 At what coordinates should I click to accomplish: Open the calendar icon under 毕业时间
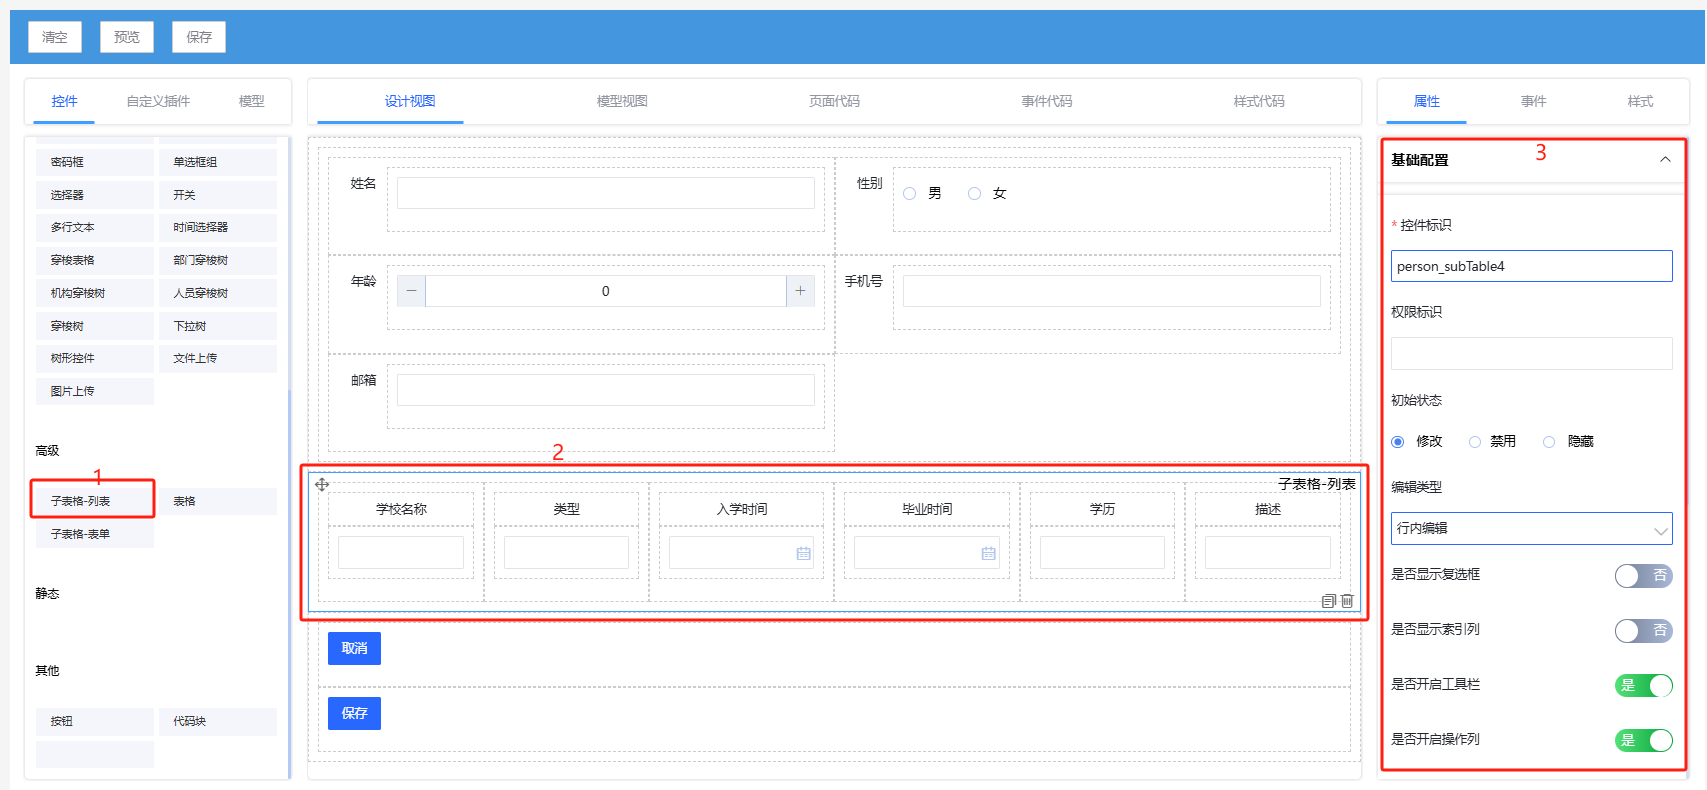(988, 553)
